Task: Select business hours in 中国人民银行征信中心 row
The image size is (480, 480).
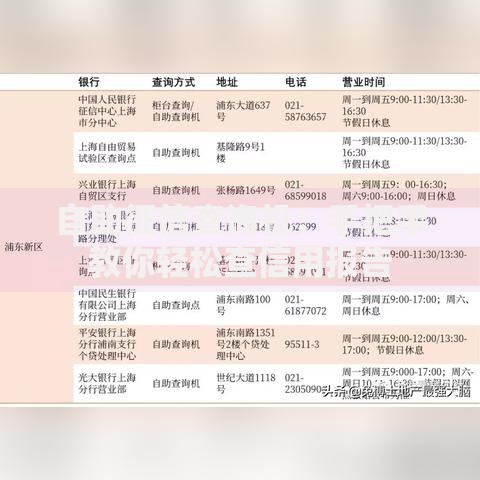Action: (404, 111)
